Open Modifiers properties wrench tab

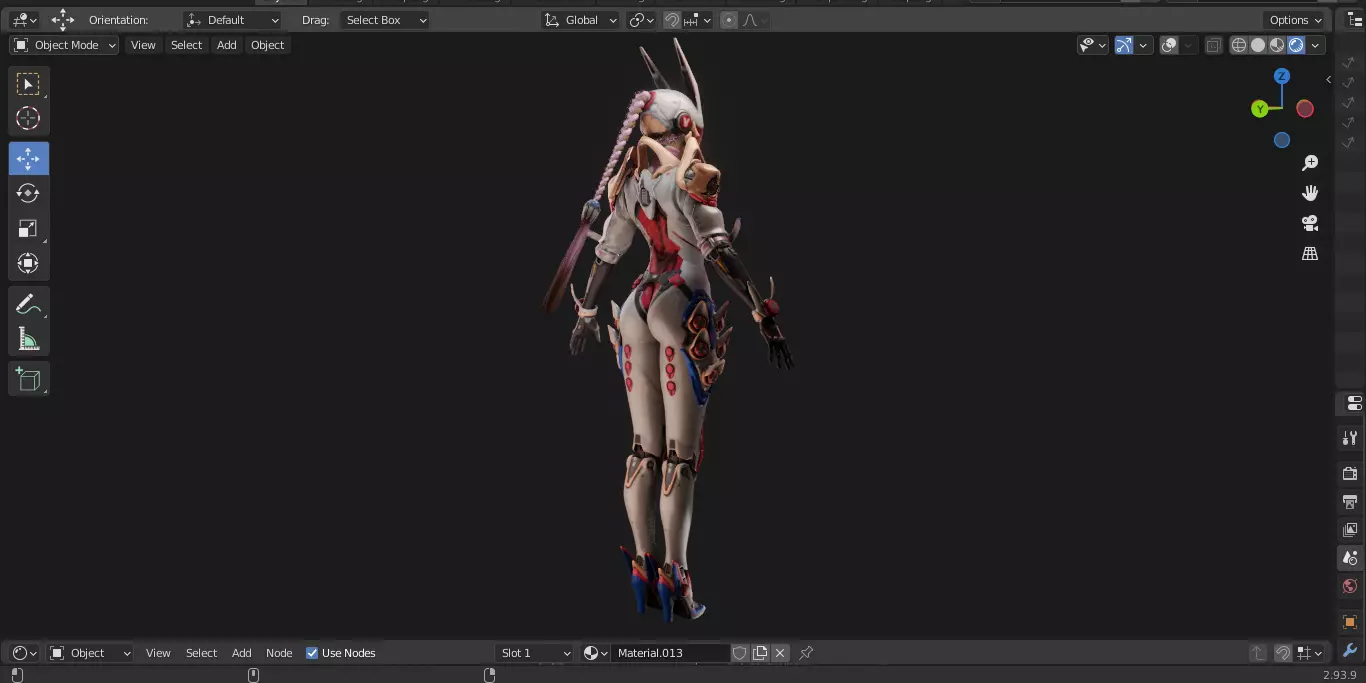[x=1350, y=650]
